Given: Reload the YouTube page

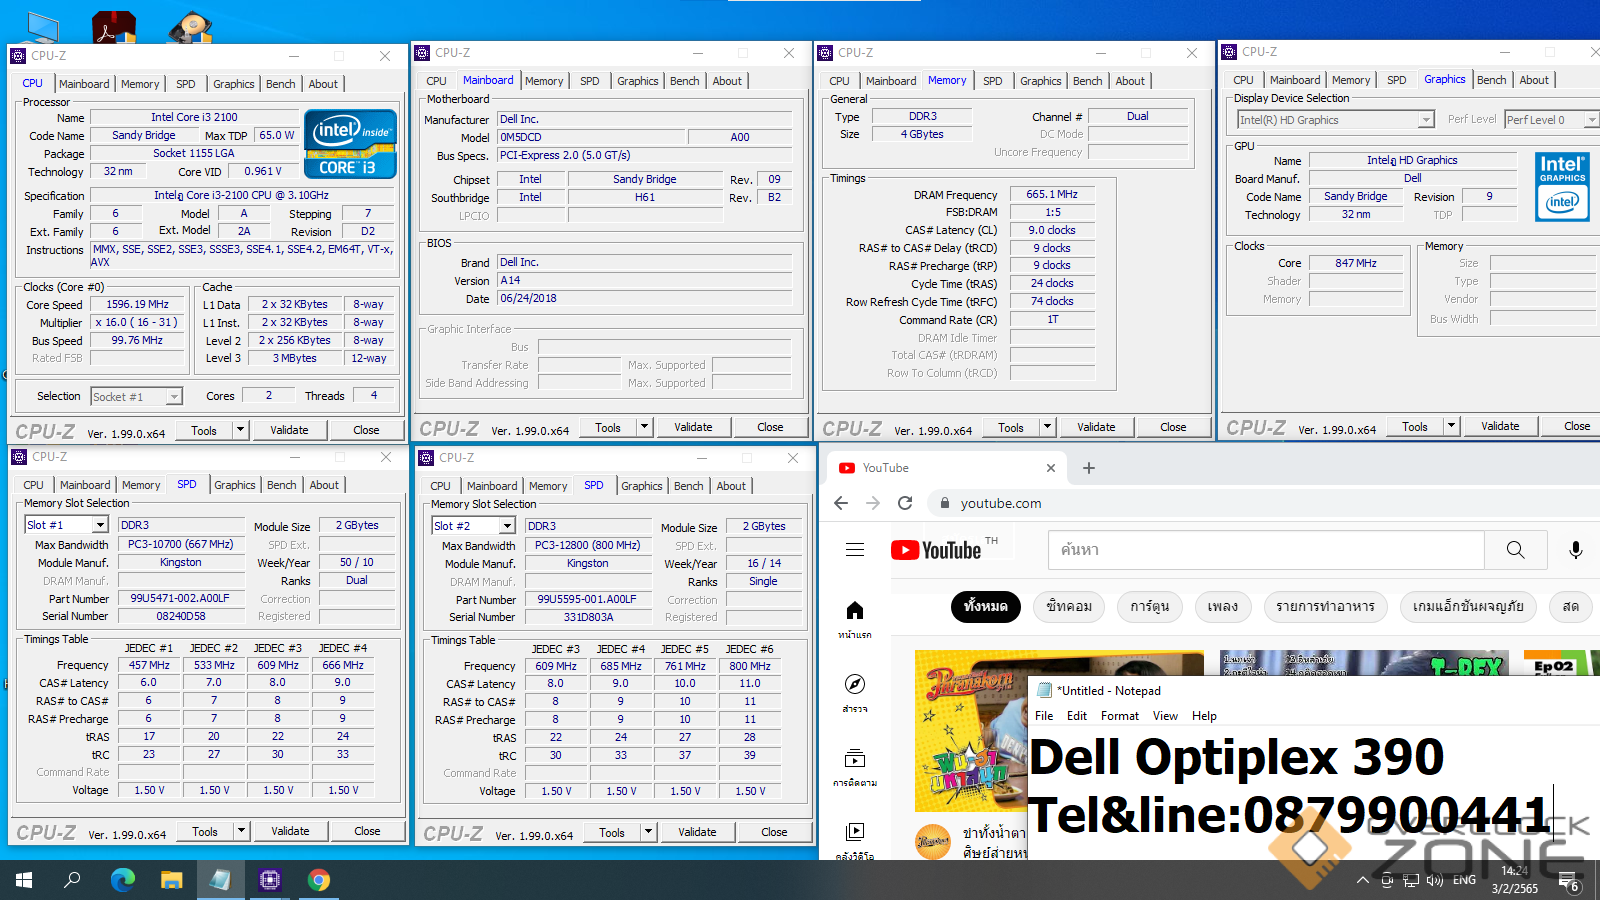Looking at the screenshot, I should coord(905,503).
